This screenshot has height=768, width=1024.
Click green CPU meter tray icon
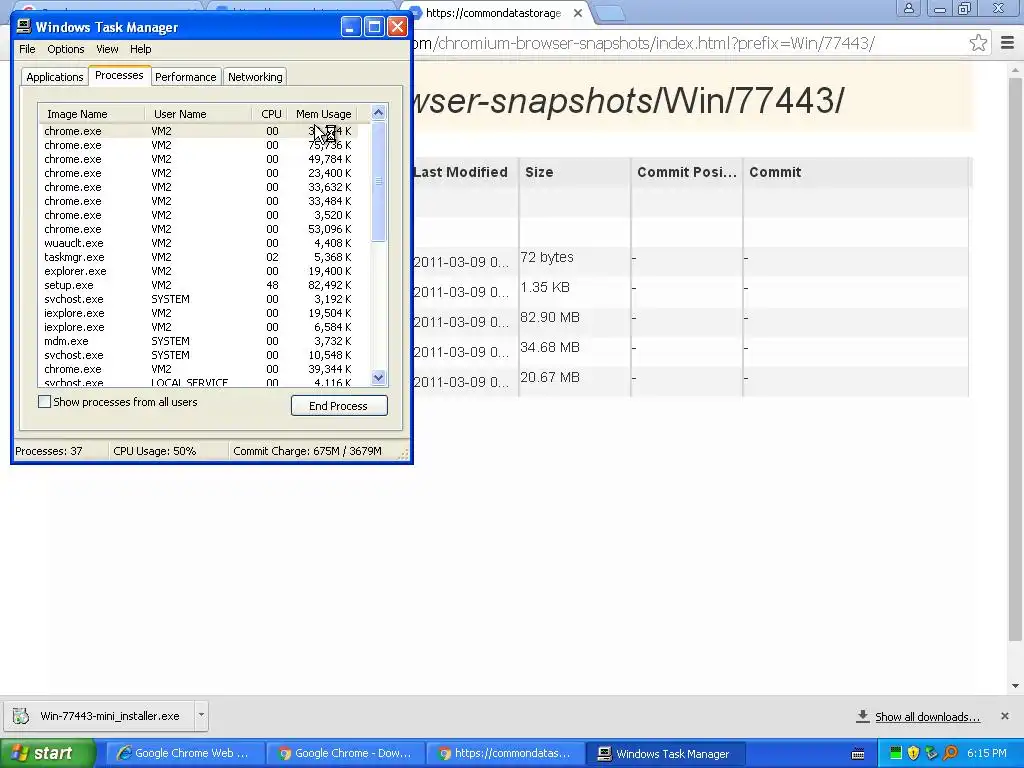[895, 754]
